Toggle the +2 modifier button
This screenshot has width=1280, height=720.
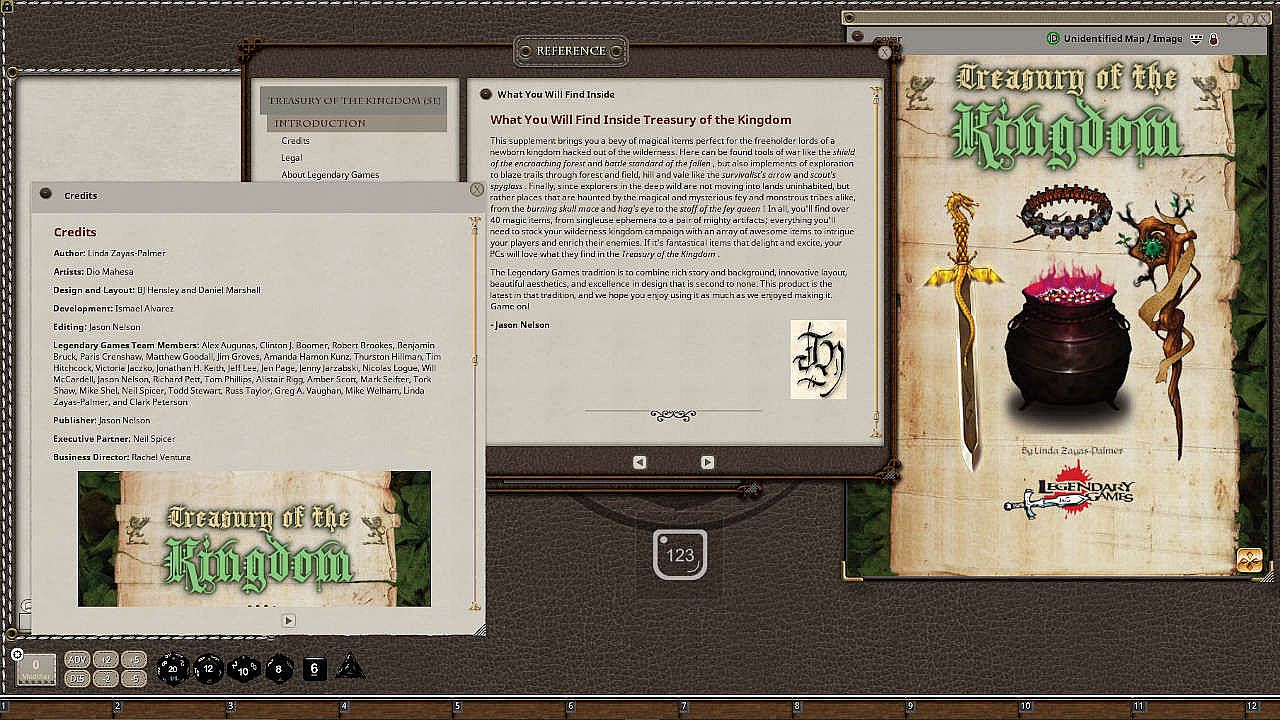coord(108,659)
